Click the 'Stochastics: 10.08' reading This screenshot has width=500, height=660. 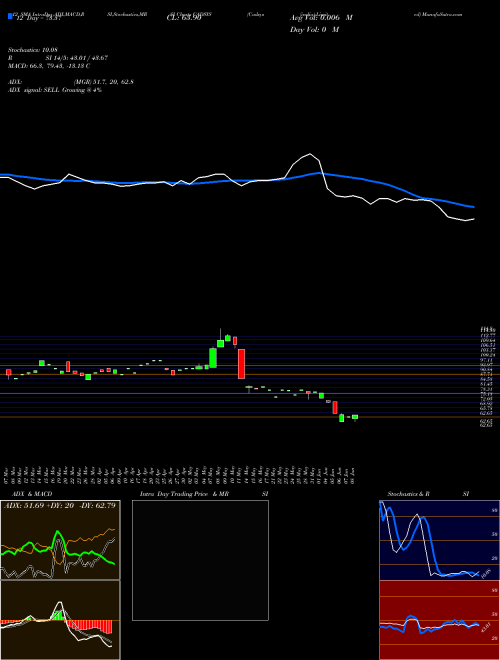31,49
